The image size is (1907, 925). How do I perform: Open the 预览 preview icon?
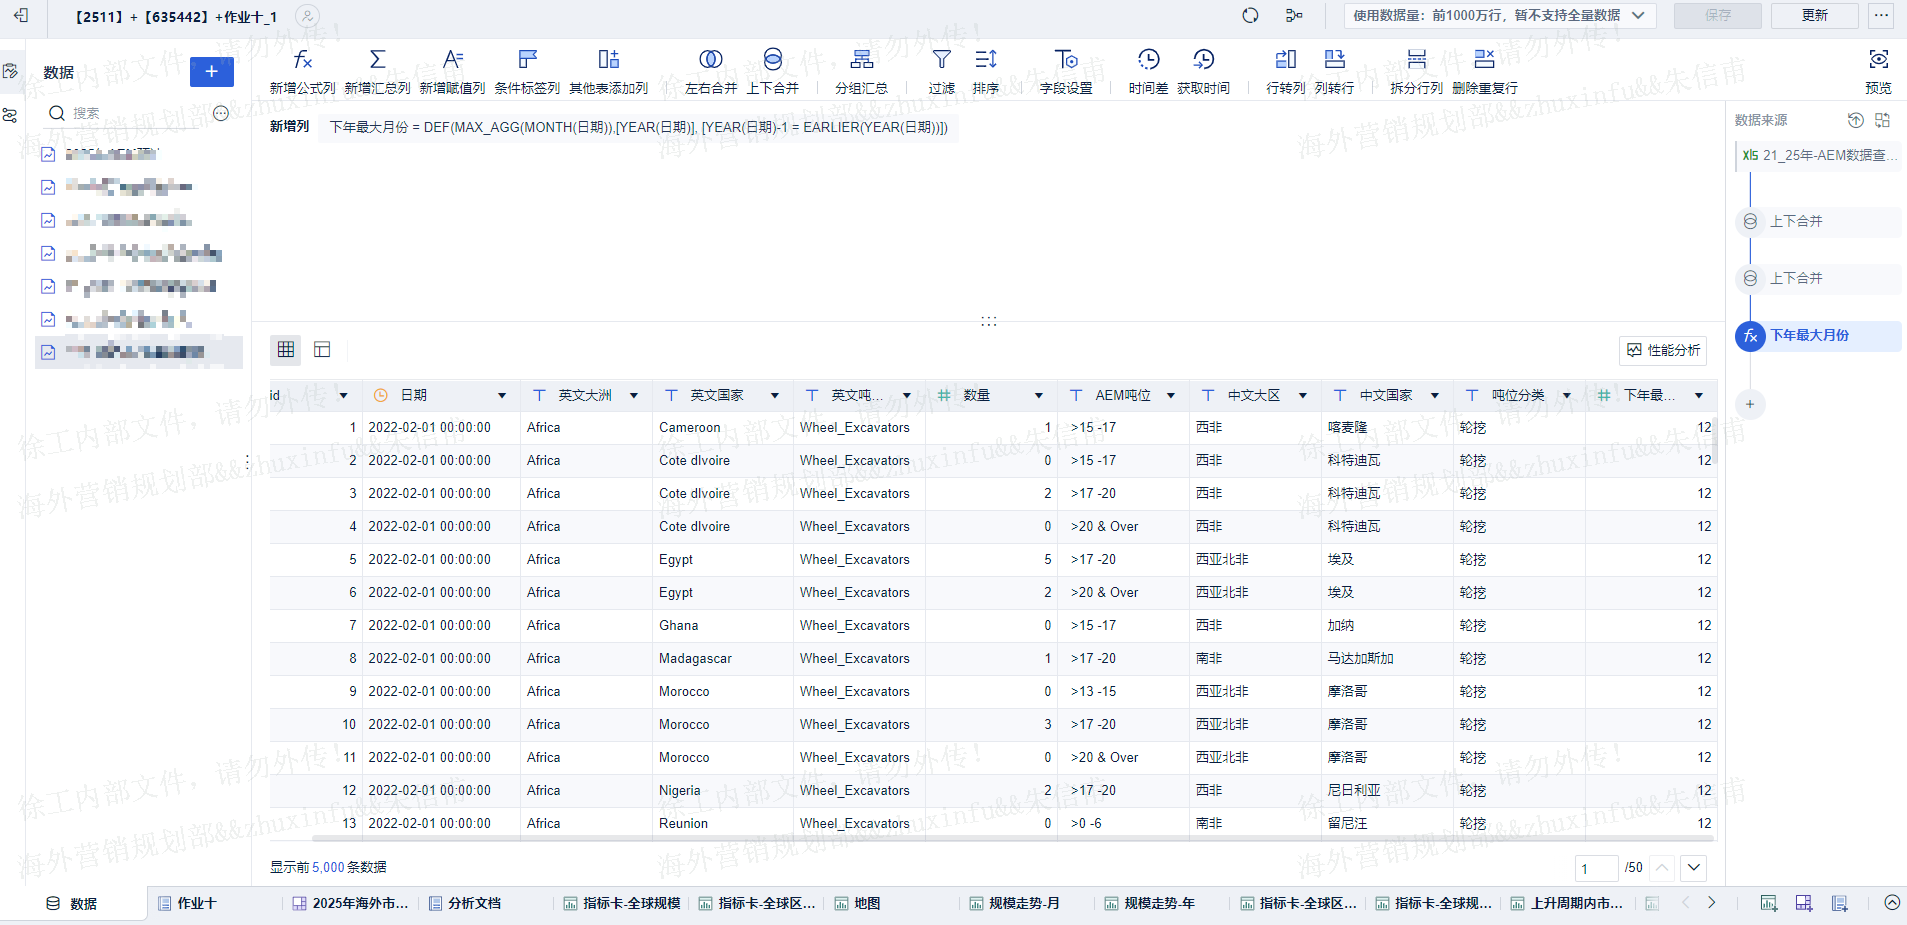coord(1878,60)
